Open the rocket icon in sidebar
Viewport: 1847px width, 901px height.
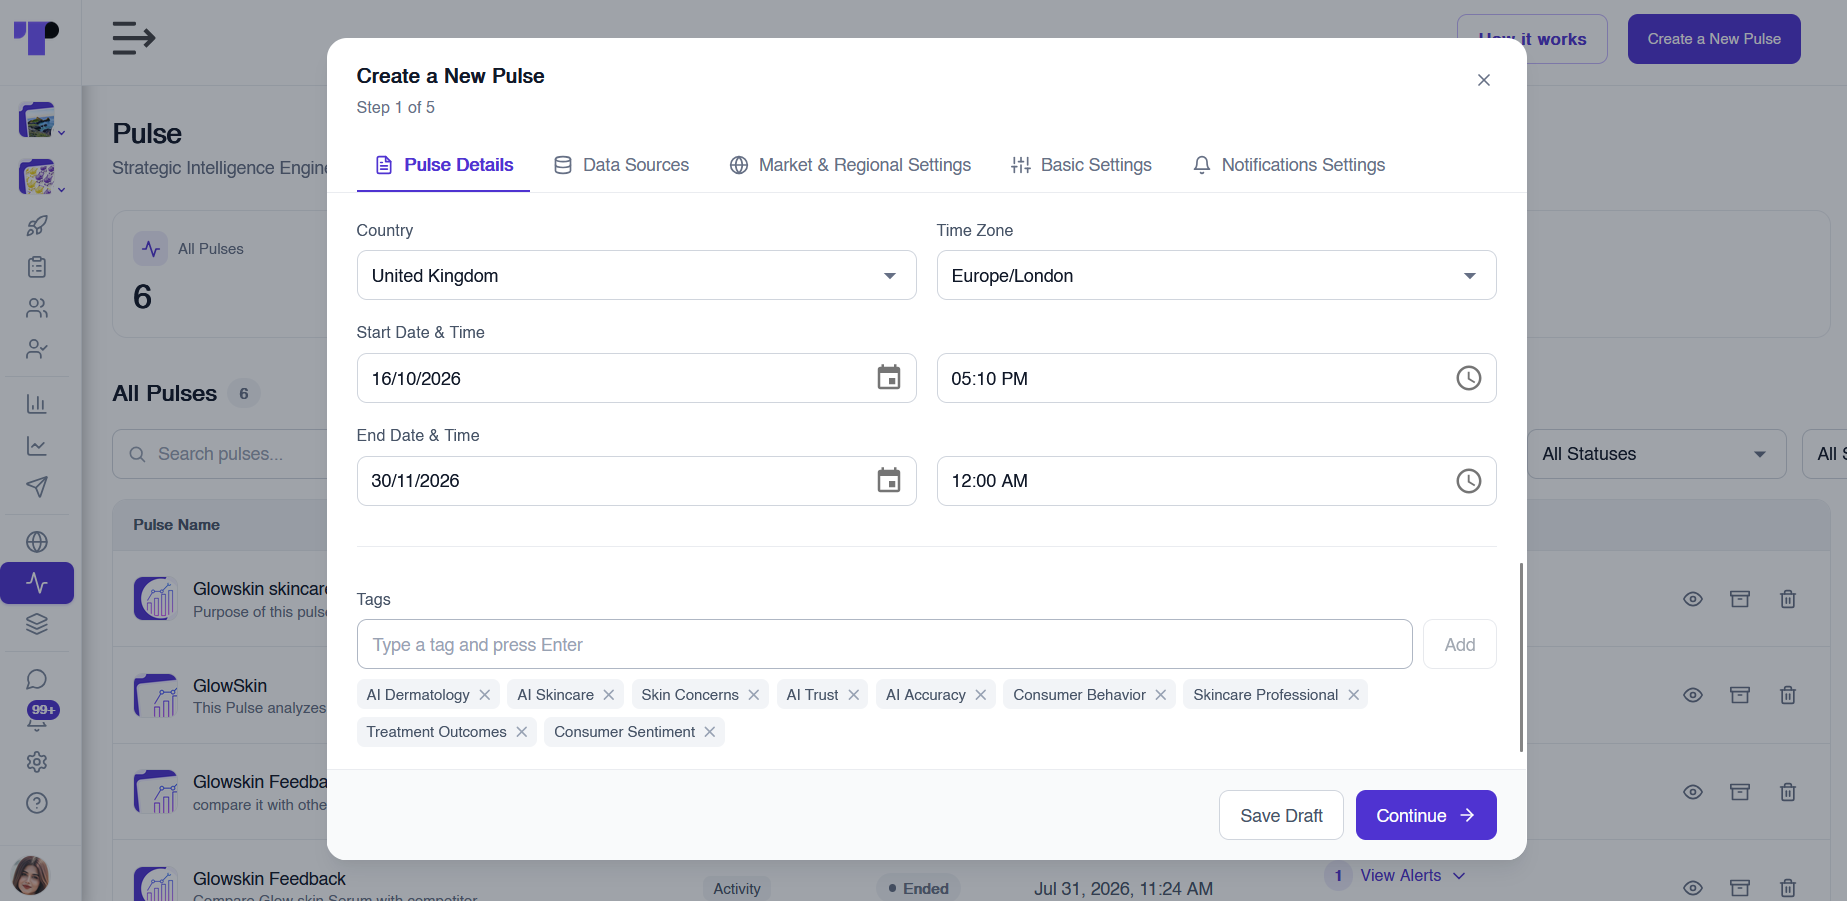37,226
